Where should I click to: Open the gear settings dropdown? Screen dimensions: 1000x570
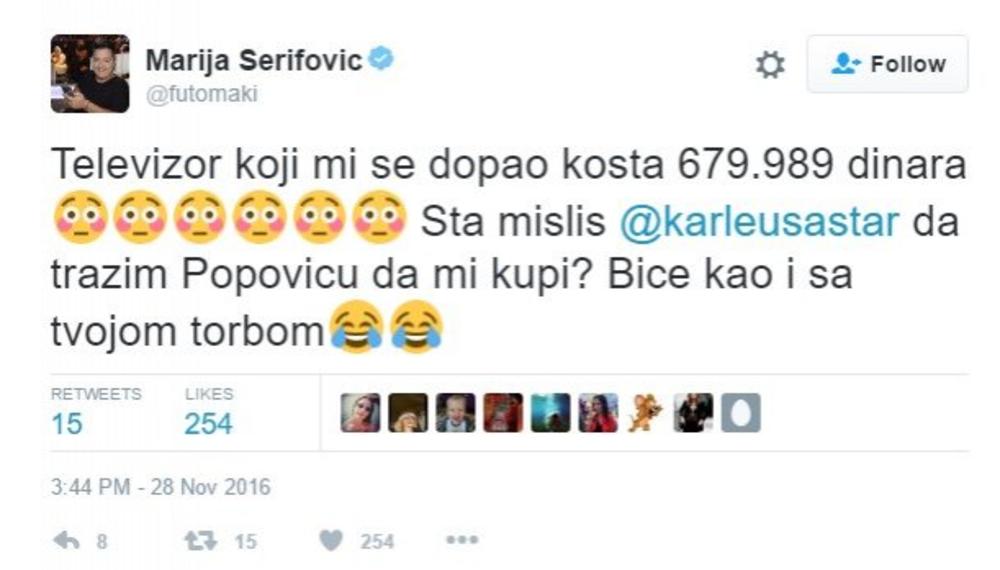(770, 65)
